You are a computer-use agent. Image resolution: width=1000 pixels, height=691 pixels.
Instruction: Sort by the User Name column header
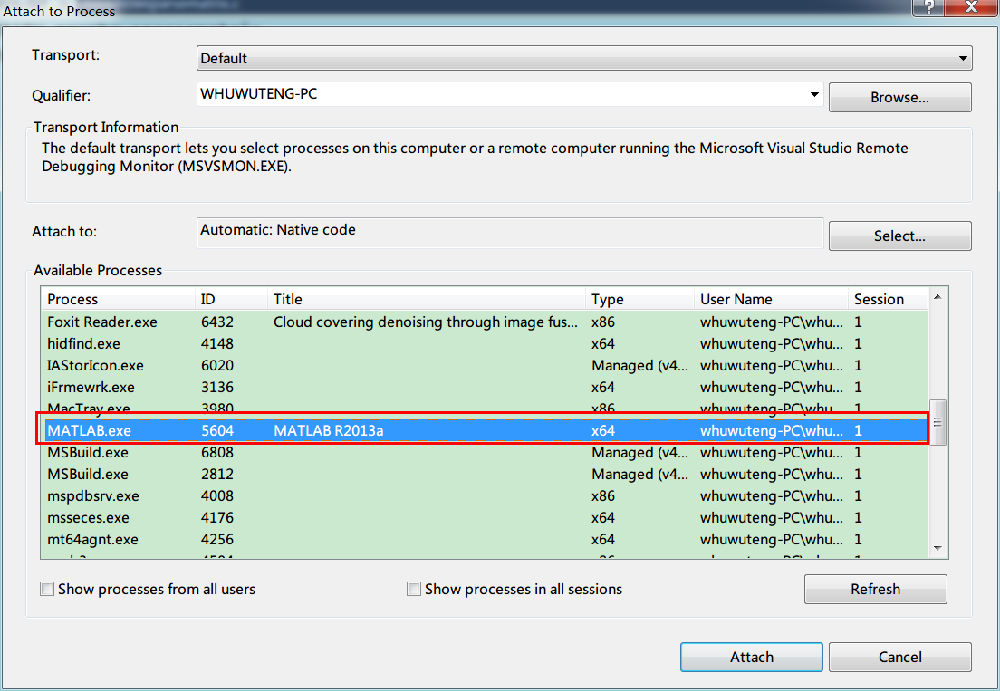[x=771, y=299]
